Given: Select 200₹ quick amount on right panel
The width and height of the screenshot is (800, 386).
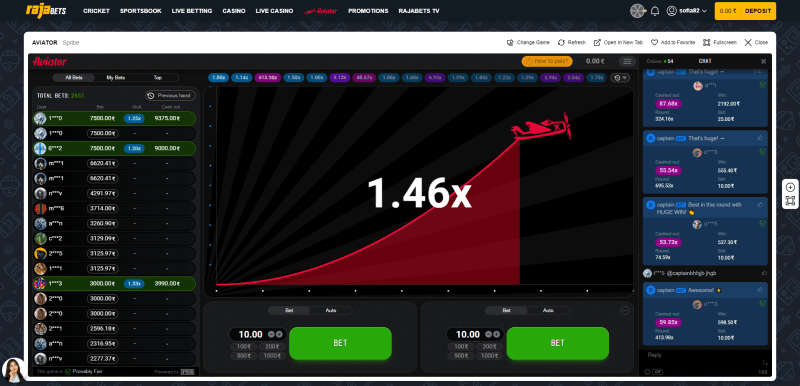Looking at the screenshot, I should click(489, 347).
